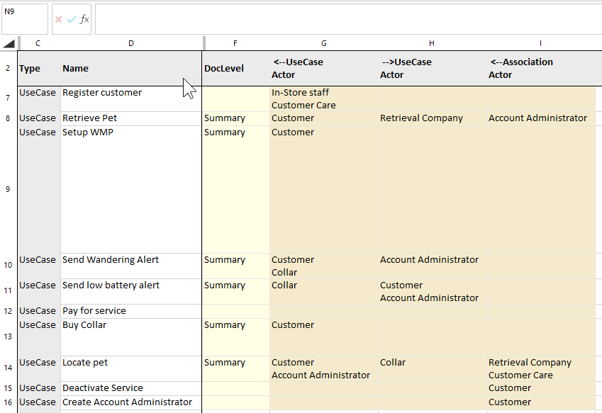Screen dimensions: 602x413
Task: Click the 'Type' header cell
Action: click(x=39, y=68)
